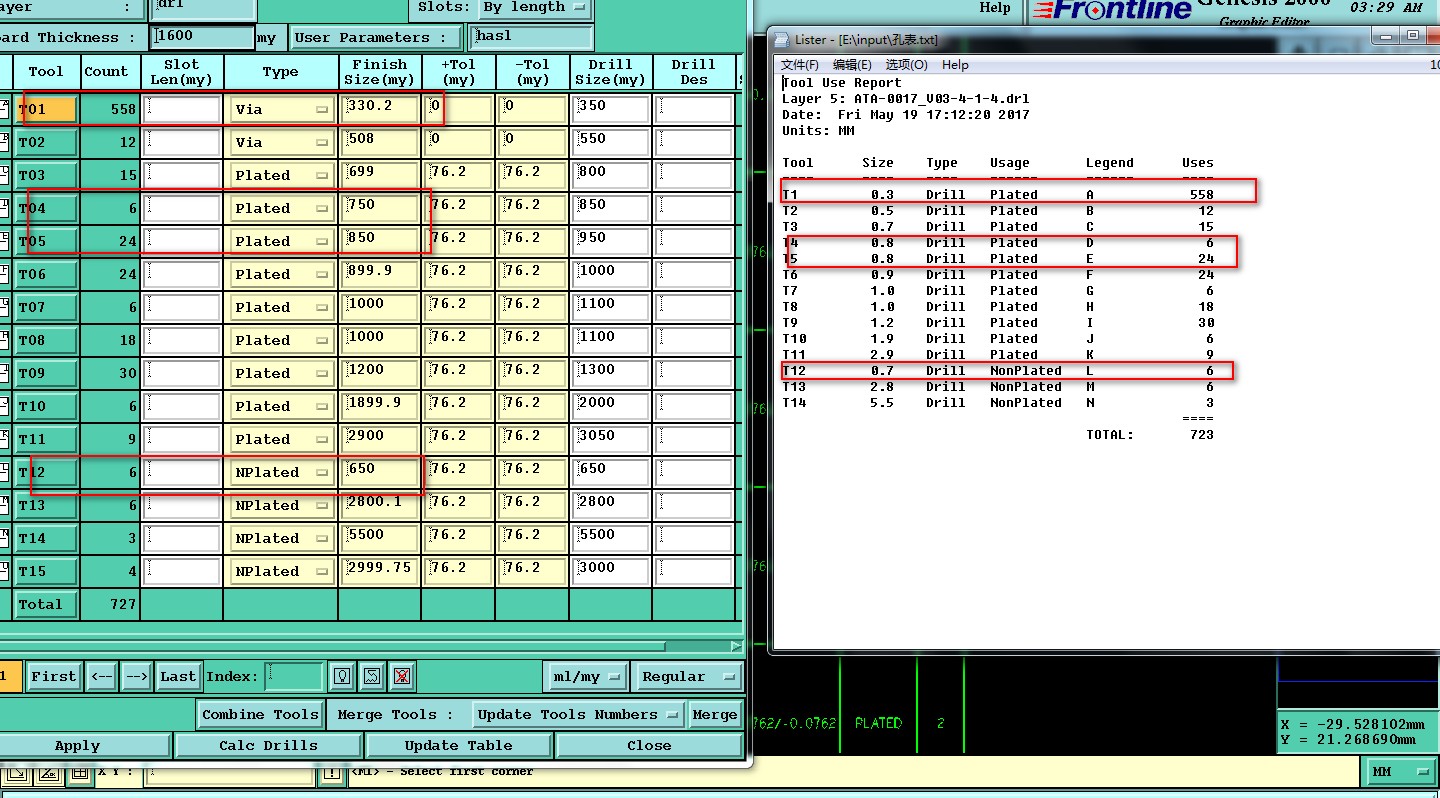Image resolution: width=1440 pixels, height=798 pixels.
Task: Click Finish Size field 330.2 for T01
Action: pos(381,109)
